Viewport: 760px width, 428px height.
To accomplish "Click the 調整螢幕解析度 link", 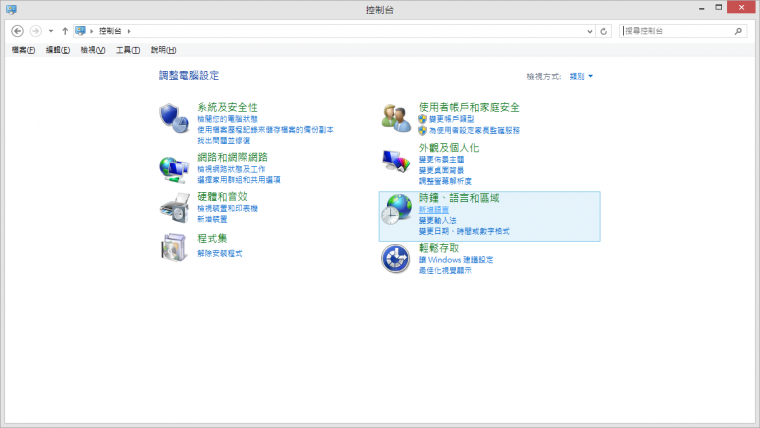I will point(445,181).
